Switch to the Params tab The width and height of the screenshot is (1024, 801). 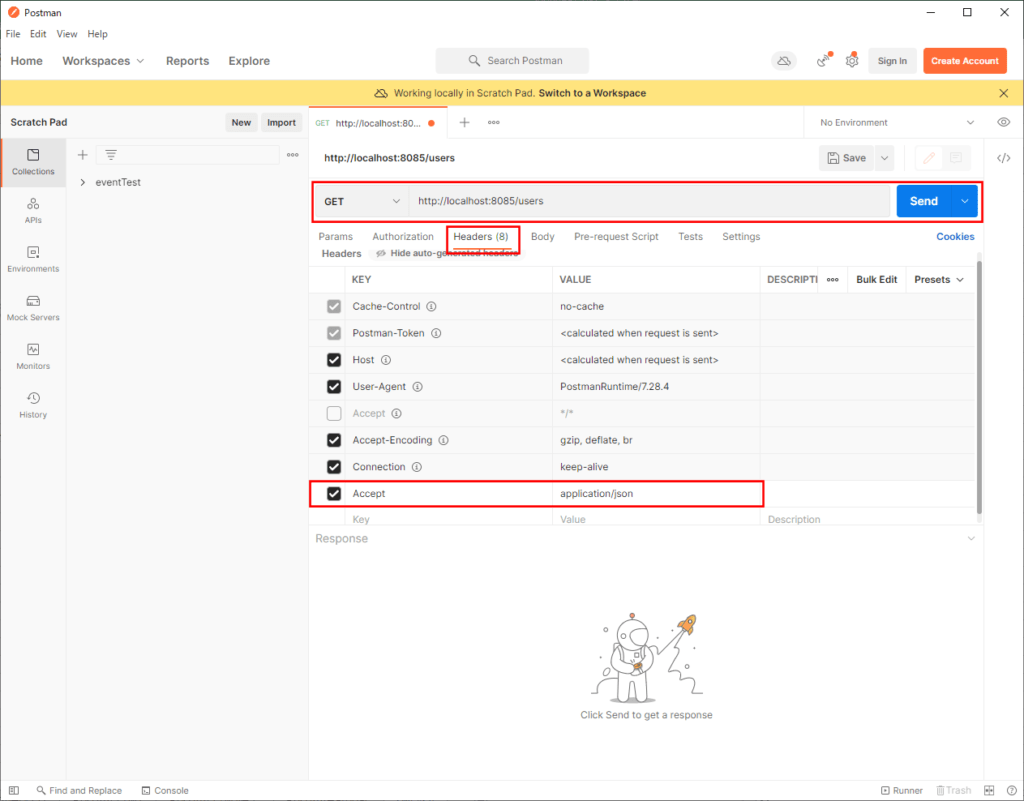pyautogui.click(x=336, y=236)
